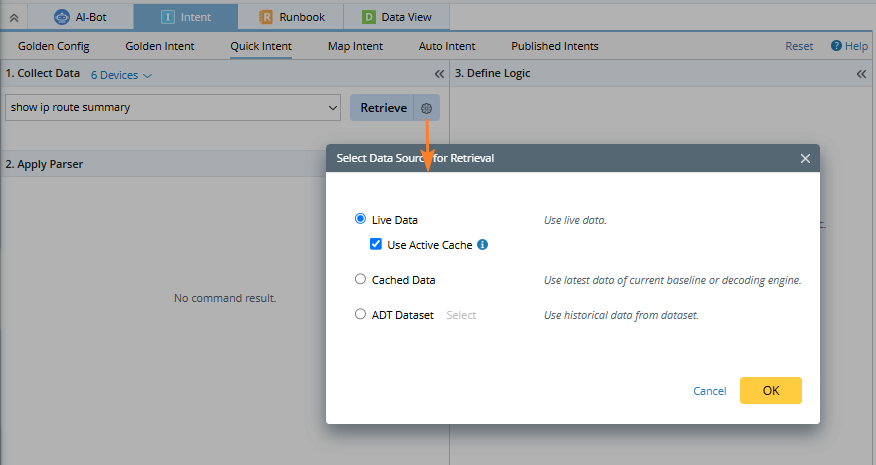Select the ADT Dataset radio option
Viewport: 876px width, 465px height.
click(x=361, y=314)
